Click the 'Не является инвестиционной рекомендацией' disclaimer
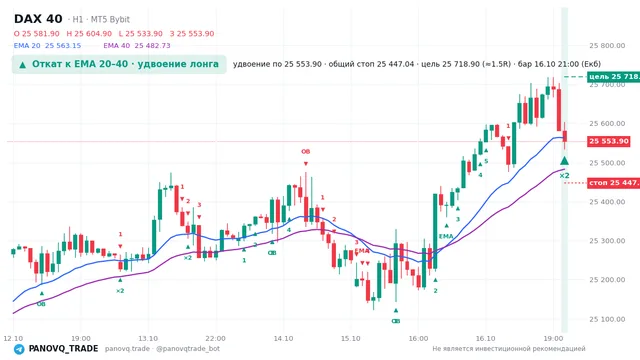This screenshot has width=640, height=360. (509, 349)
